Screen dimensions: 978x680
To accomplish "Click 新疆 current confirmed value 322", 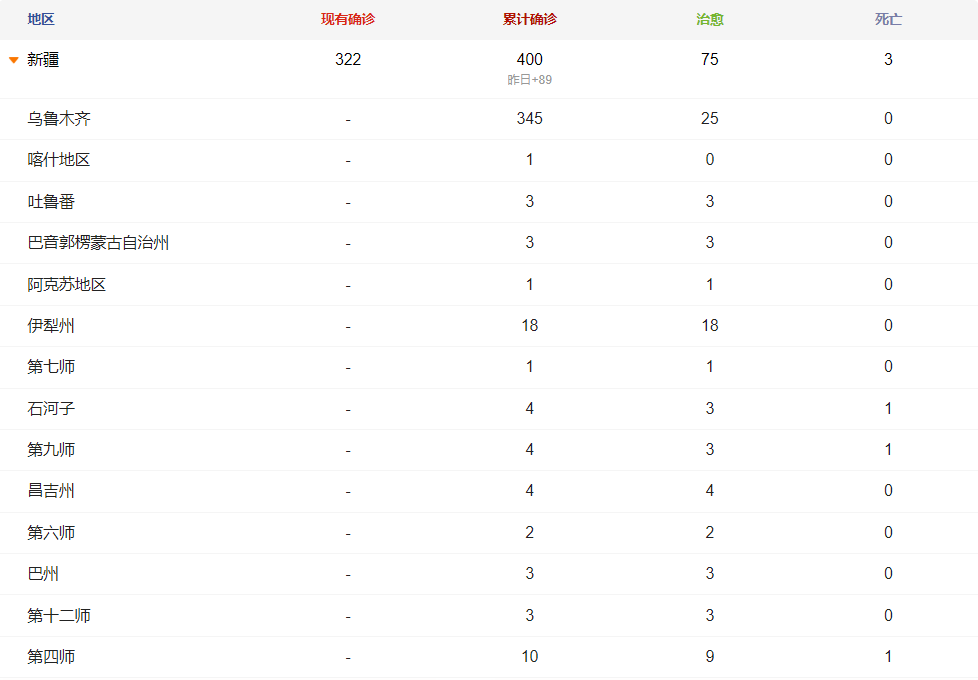I will (348, 59).
